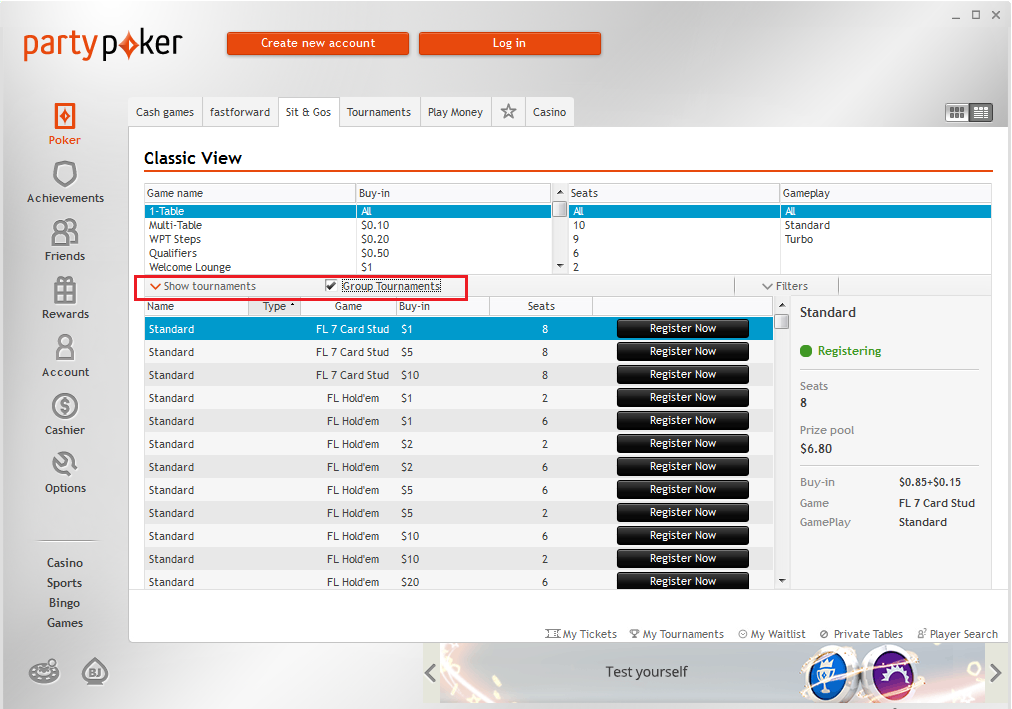Open Casino tab

coord(549,112)
